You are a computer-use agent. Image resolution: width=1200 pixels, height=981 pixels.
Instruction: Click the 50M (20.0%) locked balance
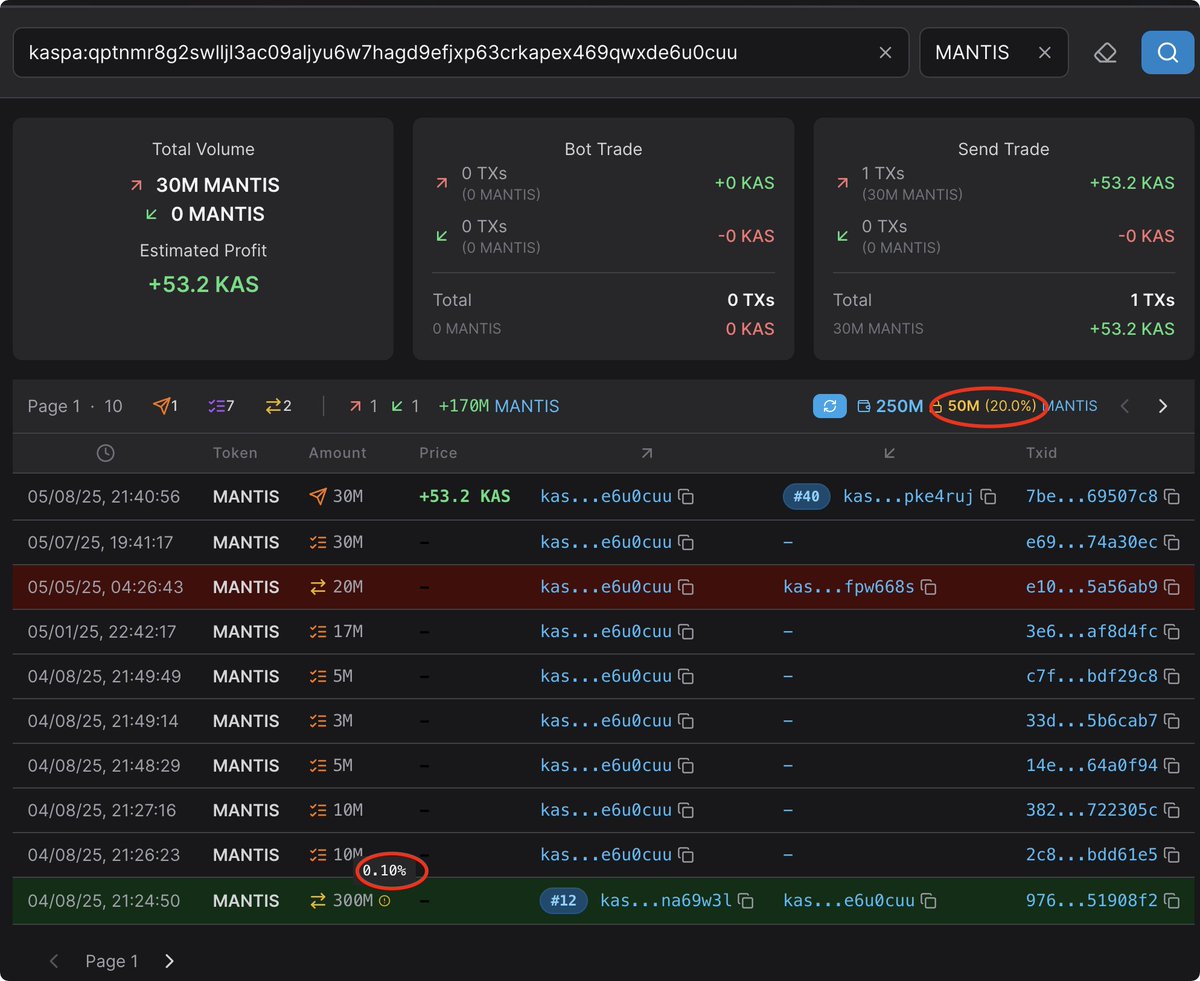pyautogui.click(x=982, y=406)
